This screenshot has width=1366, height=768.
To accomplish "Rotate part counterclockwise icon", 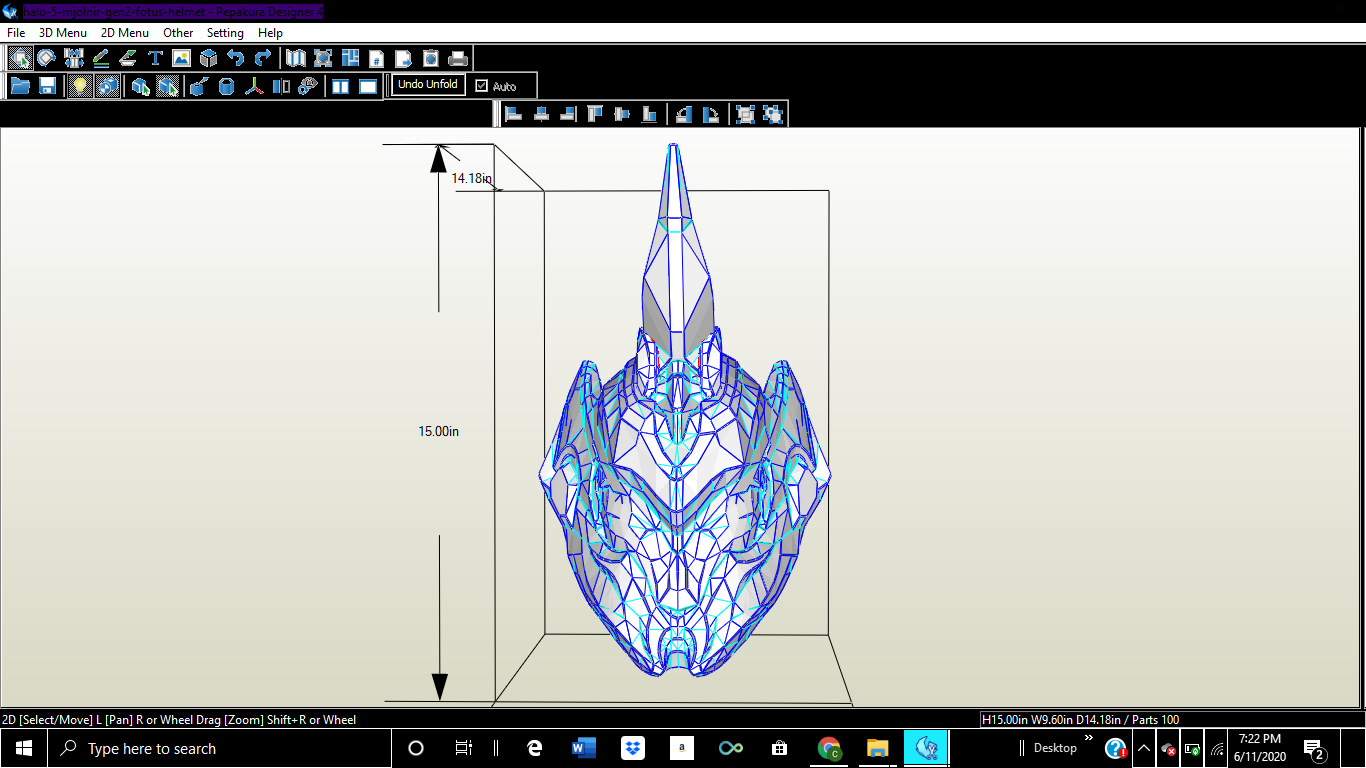I will (x=683, y=114).
